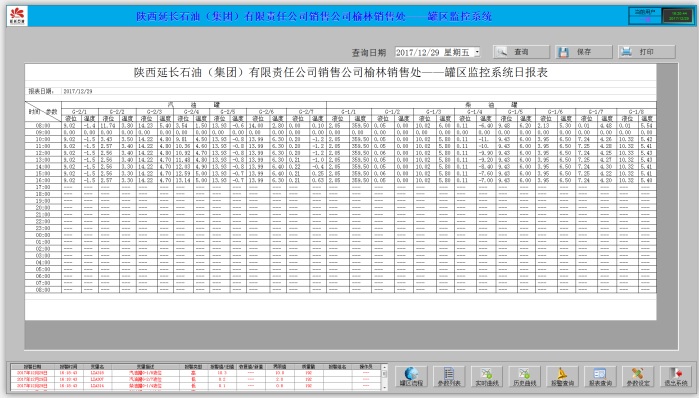This screenshot has width=699, height=398.
Task: Click the 查询 search button
Action: (521, 52)
